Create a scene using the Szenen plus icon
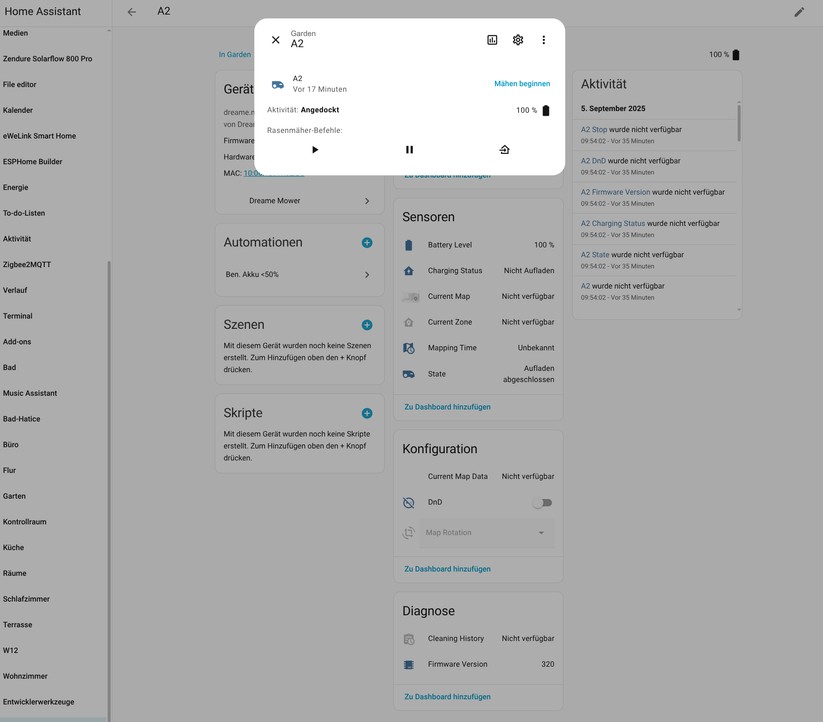 click(367, 324)
